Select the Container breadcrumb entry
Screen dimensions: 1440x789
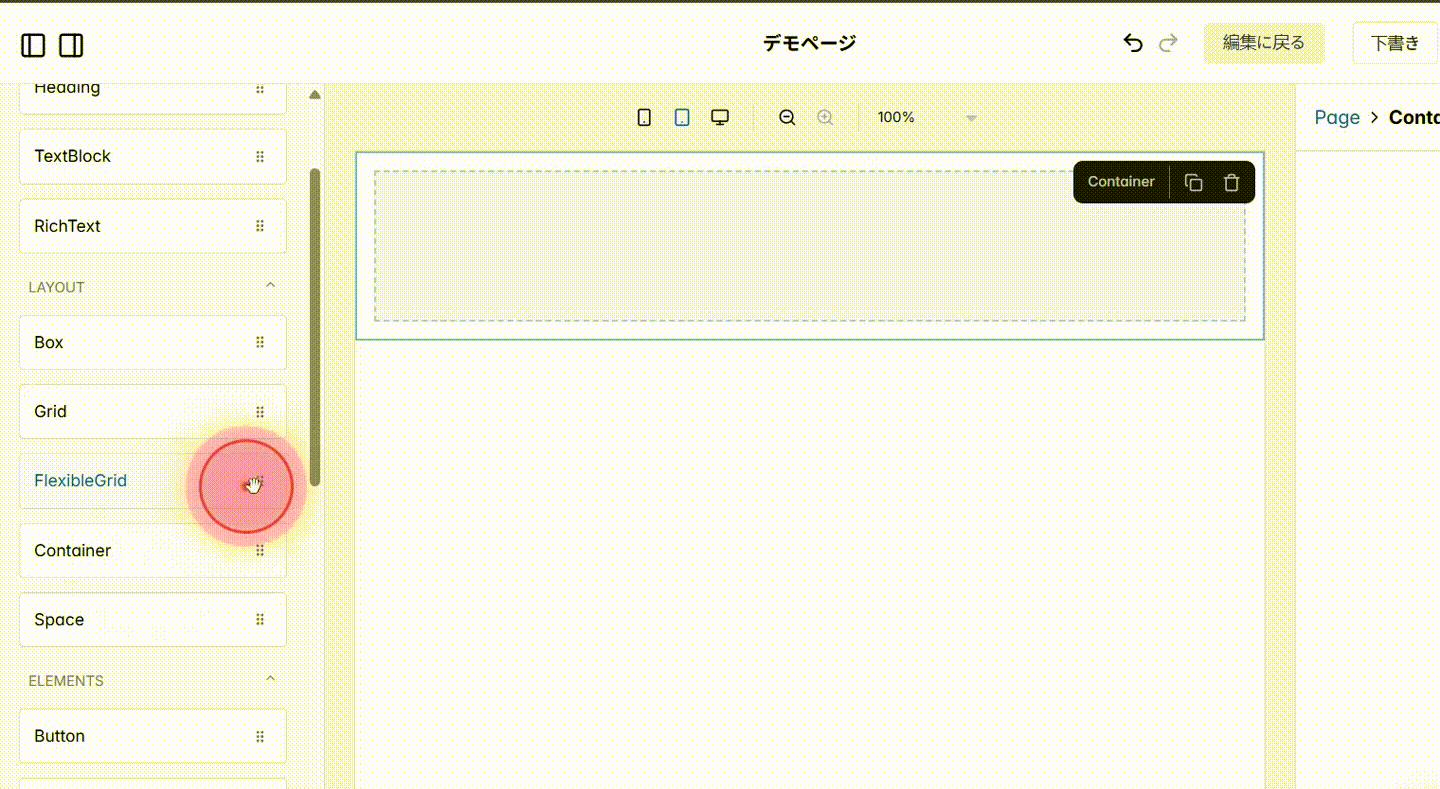[1415, 117]
